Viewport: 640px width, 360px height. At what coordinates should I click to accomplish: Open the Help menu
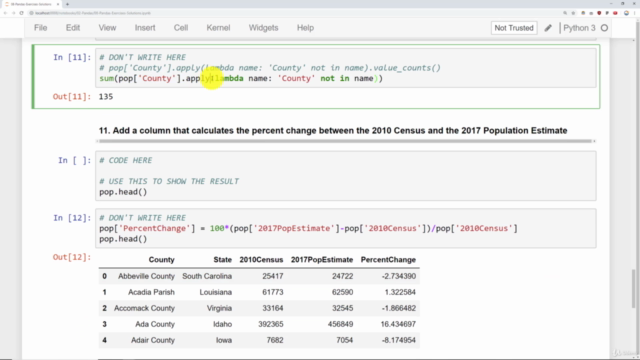point(305,28)
